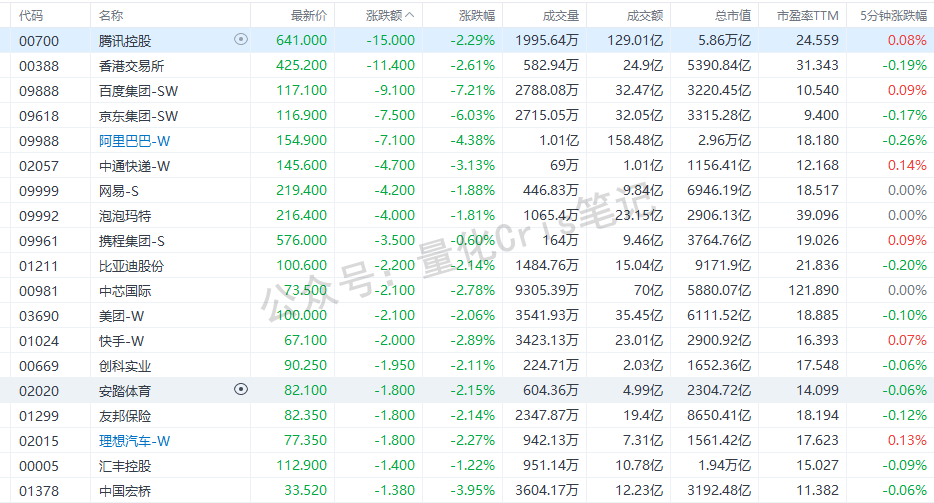The height and width of the screenshot is (503, 934).
Task: Sort by 涨跌额 column header
Action: (x=390, y=15)
